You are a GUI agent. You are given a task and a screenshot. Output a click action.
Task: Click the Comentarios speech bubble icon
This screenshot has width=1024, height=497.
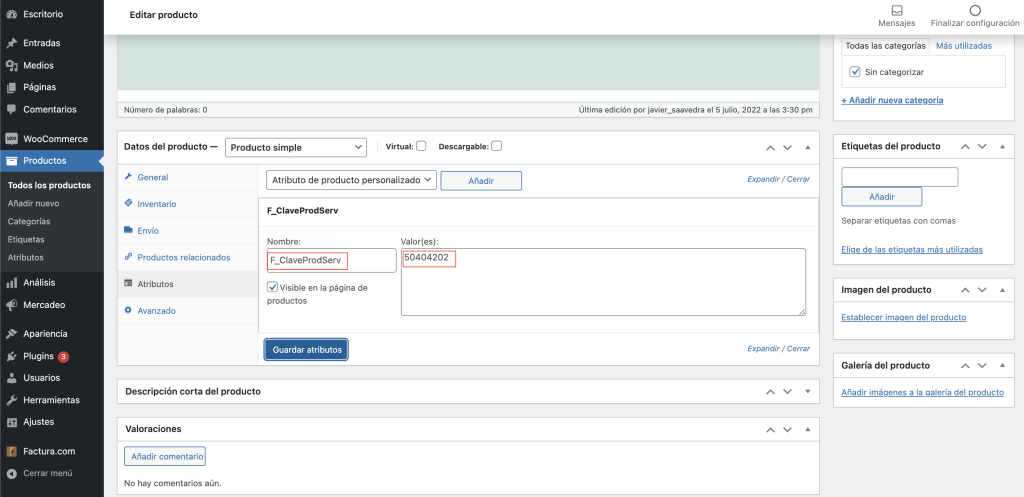[11, 109]
